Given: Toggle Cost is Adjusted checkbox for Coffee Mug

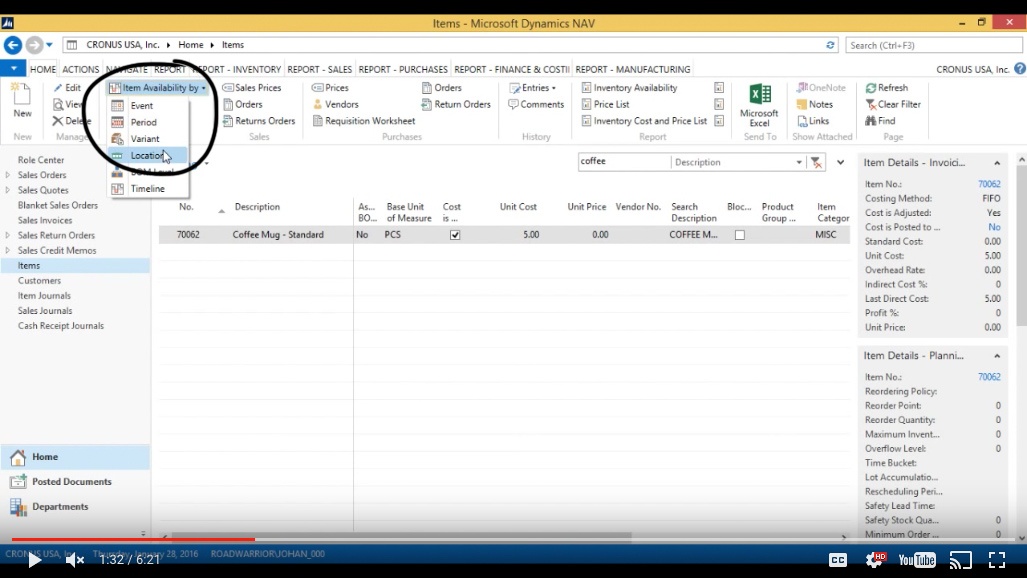Looking at the screenshot, I should click(x=455, y=235).
